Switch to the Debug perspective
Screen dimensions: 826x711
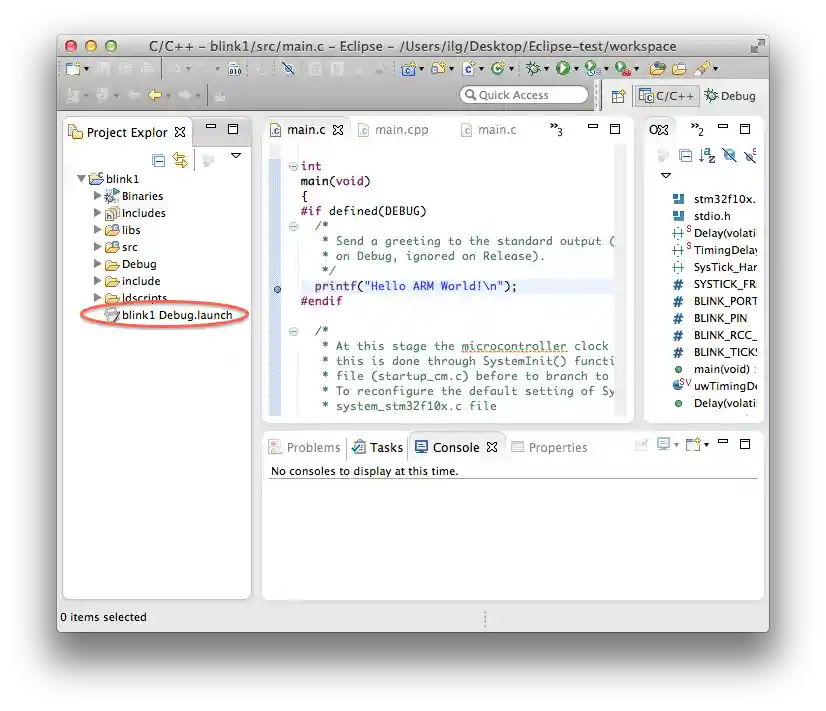[730, 96]
